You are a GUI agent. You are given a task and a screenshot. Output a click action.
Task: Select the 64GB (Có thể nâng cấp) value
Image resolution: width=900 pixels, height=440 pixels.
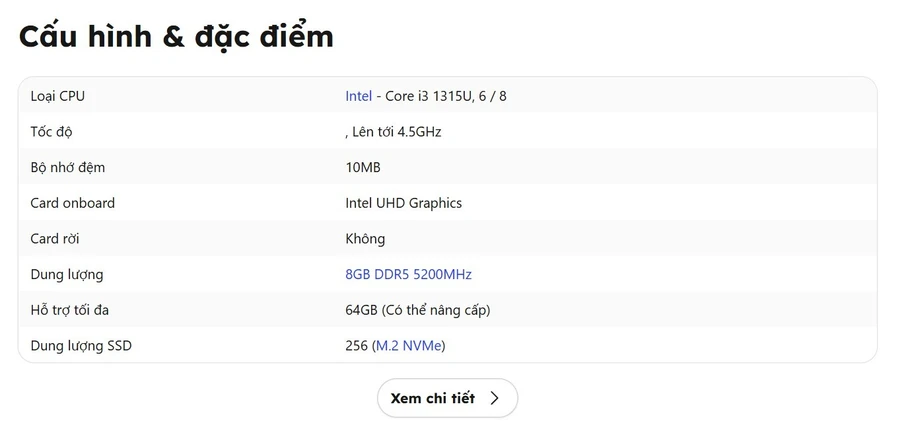418,310
